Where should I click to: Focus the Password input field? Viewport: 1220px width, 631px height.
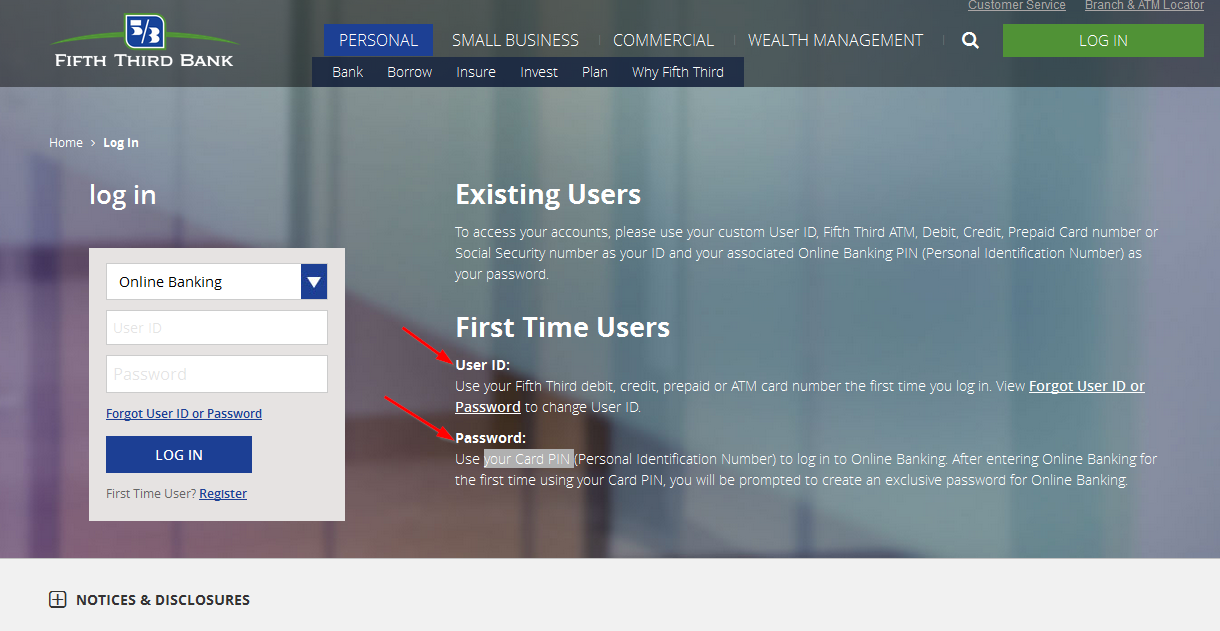click(x=217, y=374)
